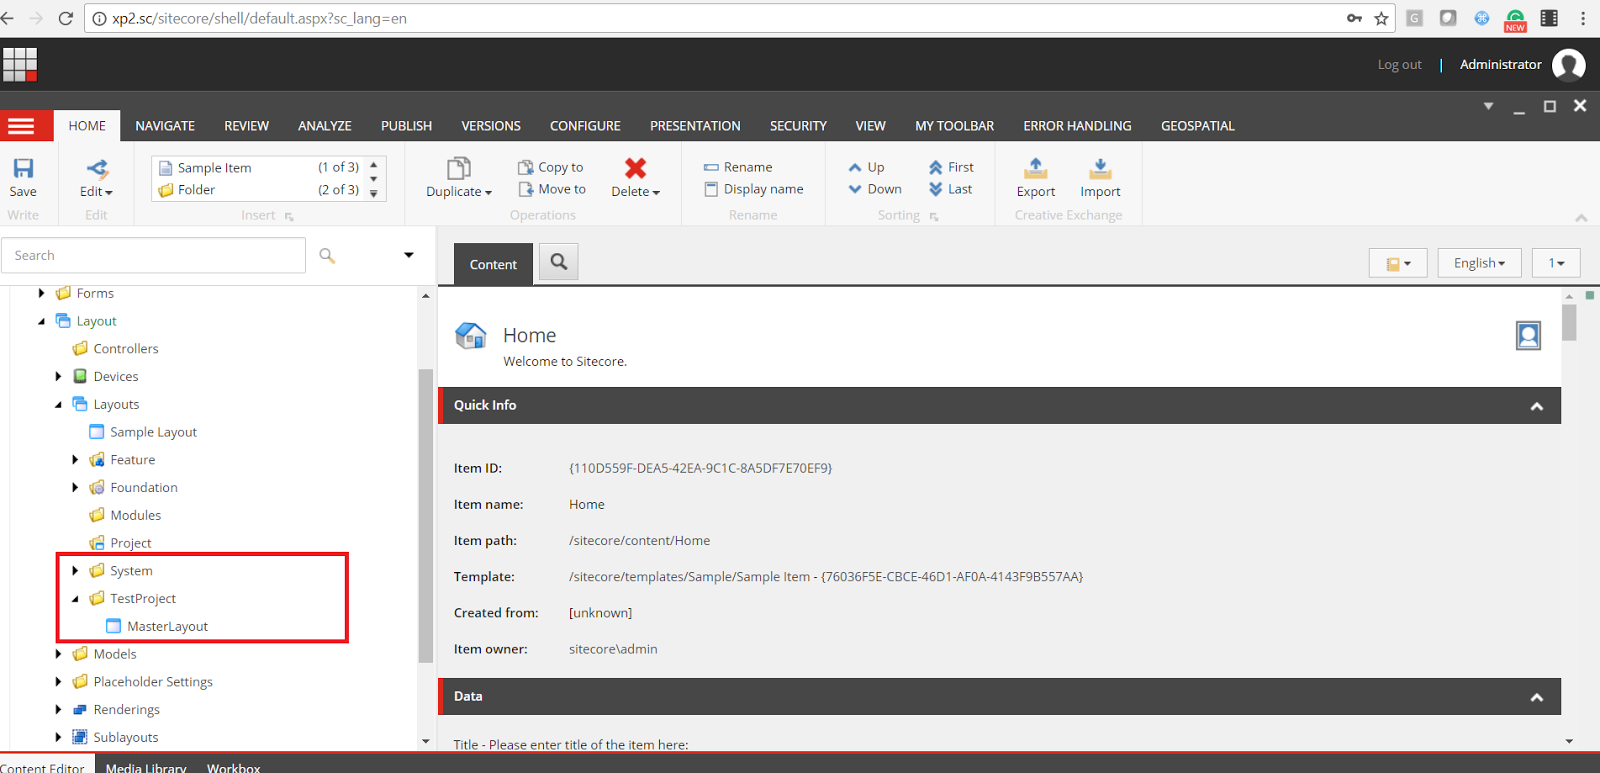Reload the page in the browser

66,18
